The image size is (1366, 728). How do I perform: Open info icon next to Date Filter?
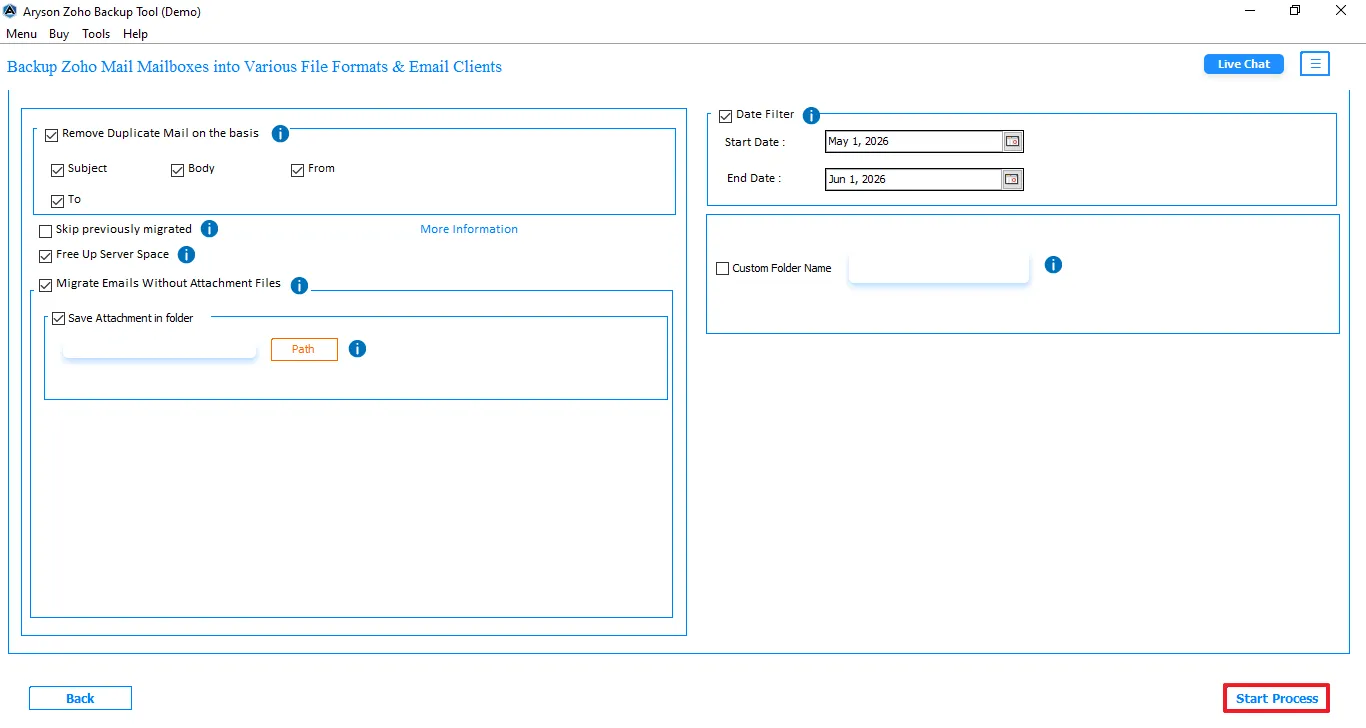[811, 116]
